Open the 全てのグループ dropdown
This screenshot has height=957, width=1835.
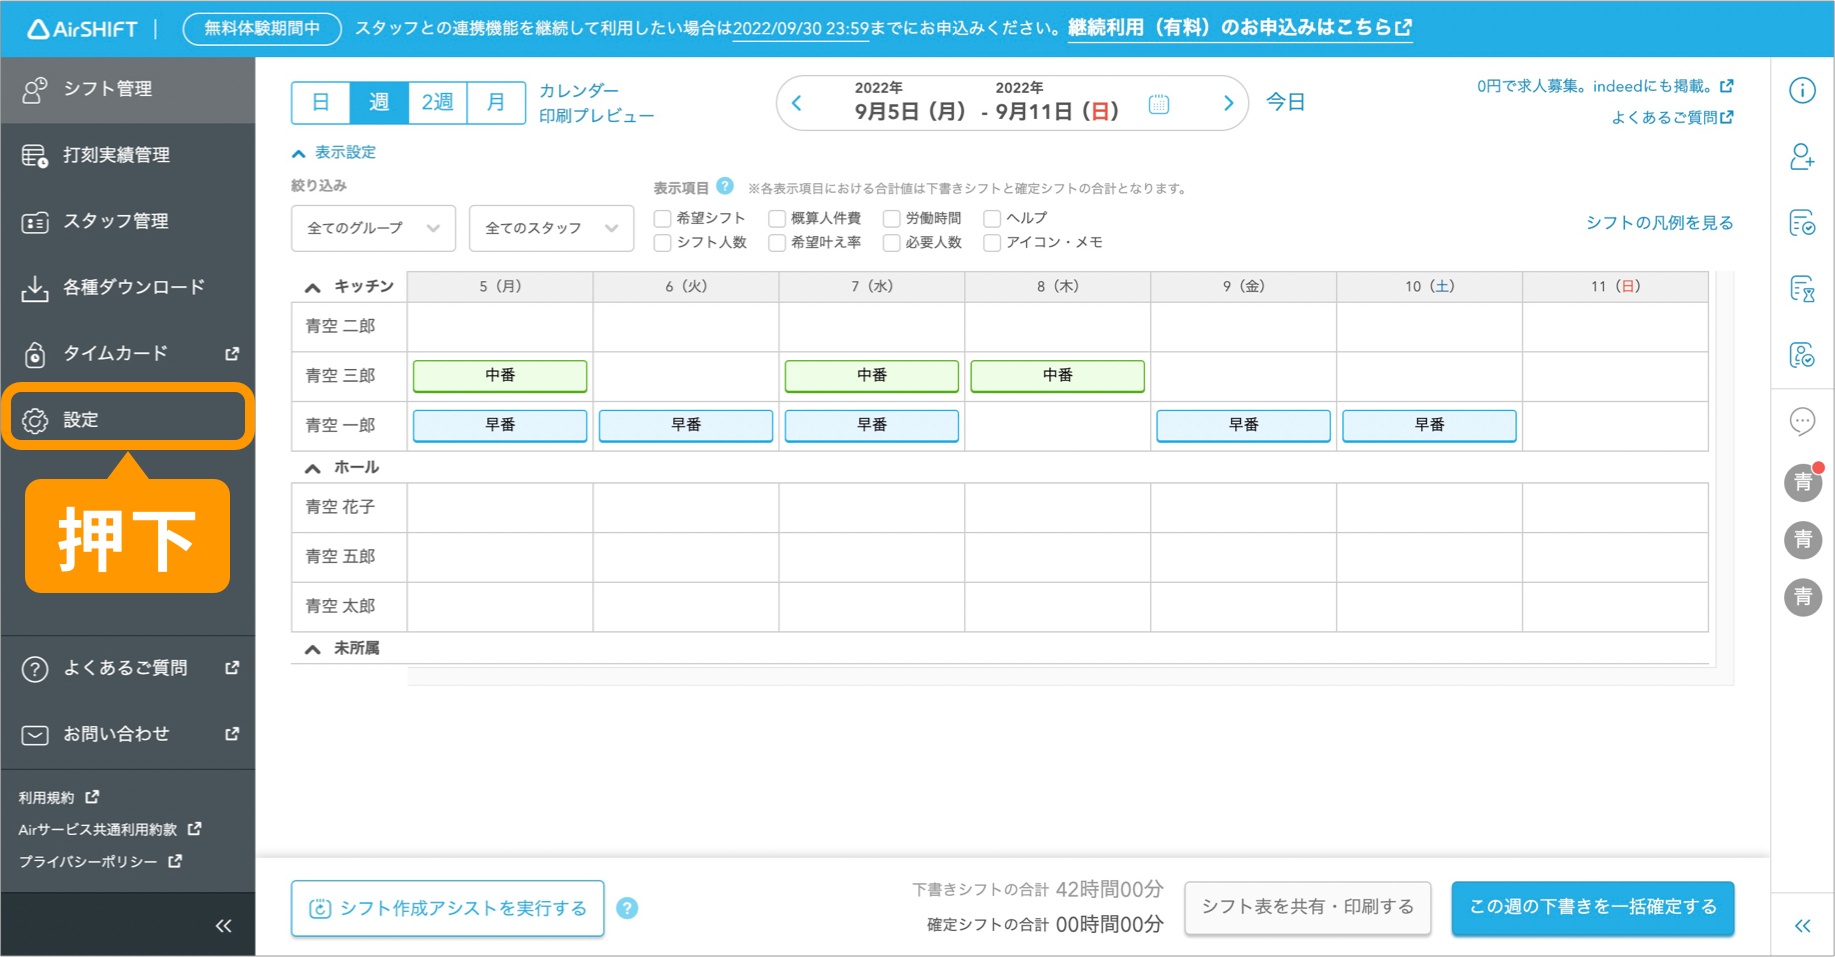point(372,228)
